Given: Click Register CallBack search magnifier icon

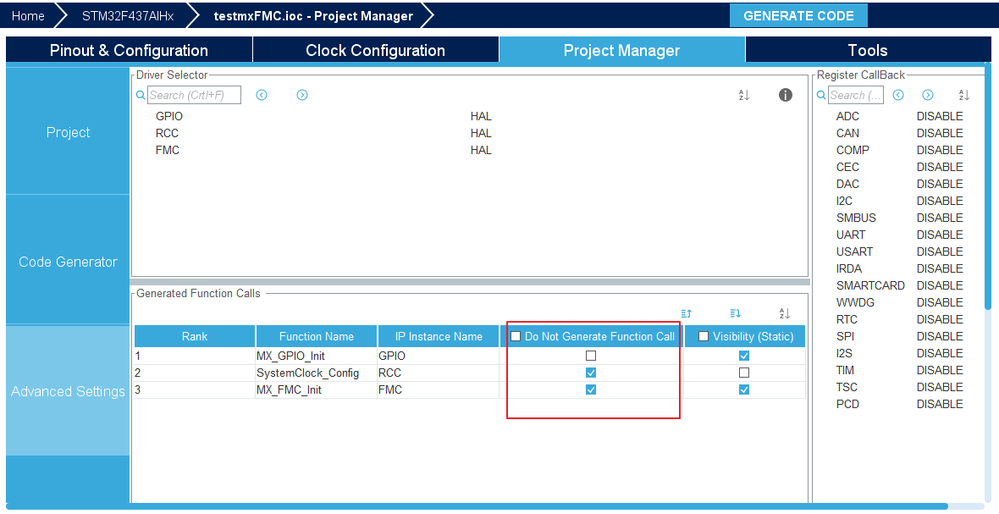Looking at the screenshot, I should [821, 95].
